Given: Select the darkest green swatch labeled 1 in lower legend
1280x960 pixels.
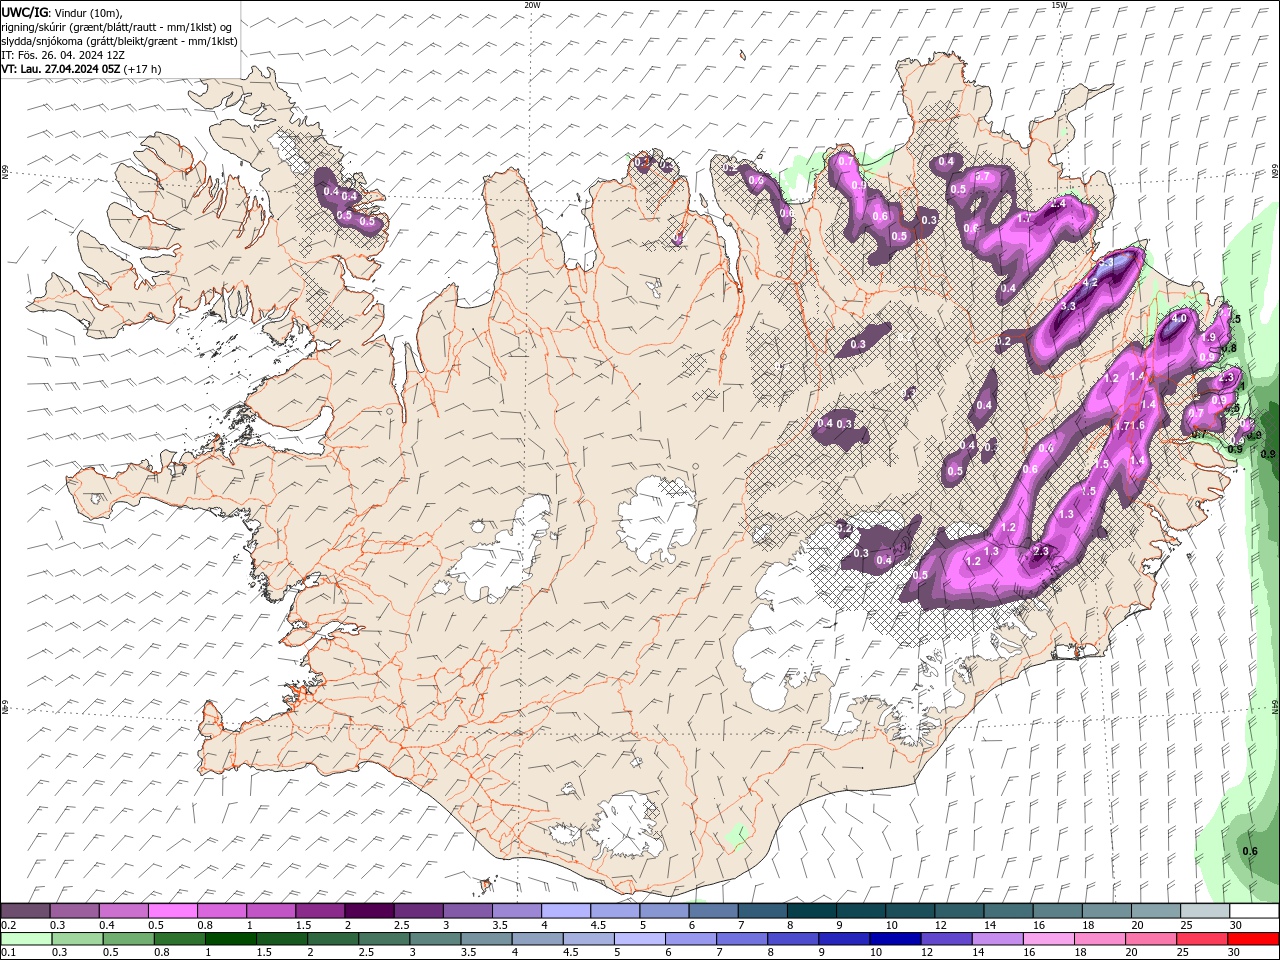Looking at the screenshot, I should point(230,939).
